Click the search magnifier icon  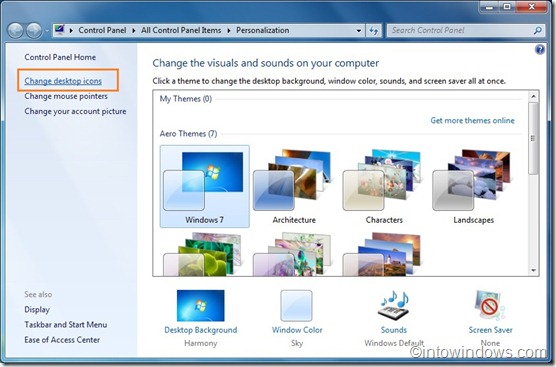pyautogui.click(x=538, y=30)
